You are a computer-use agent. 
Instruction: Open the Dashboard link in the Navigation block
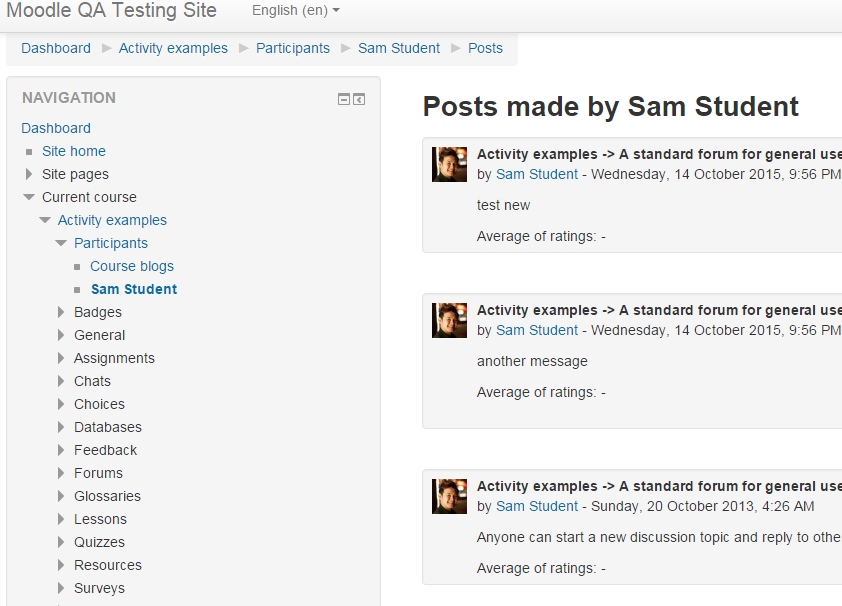(56, 128)
